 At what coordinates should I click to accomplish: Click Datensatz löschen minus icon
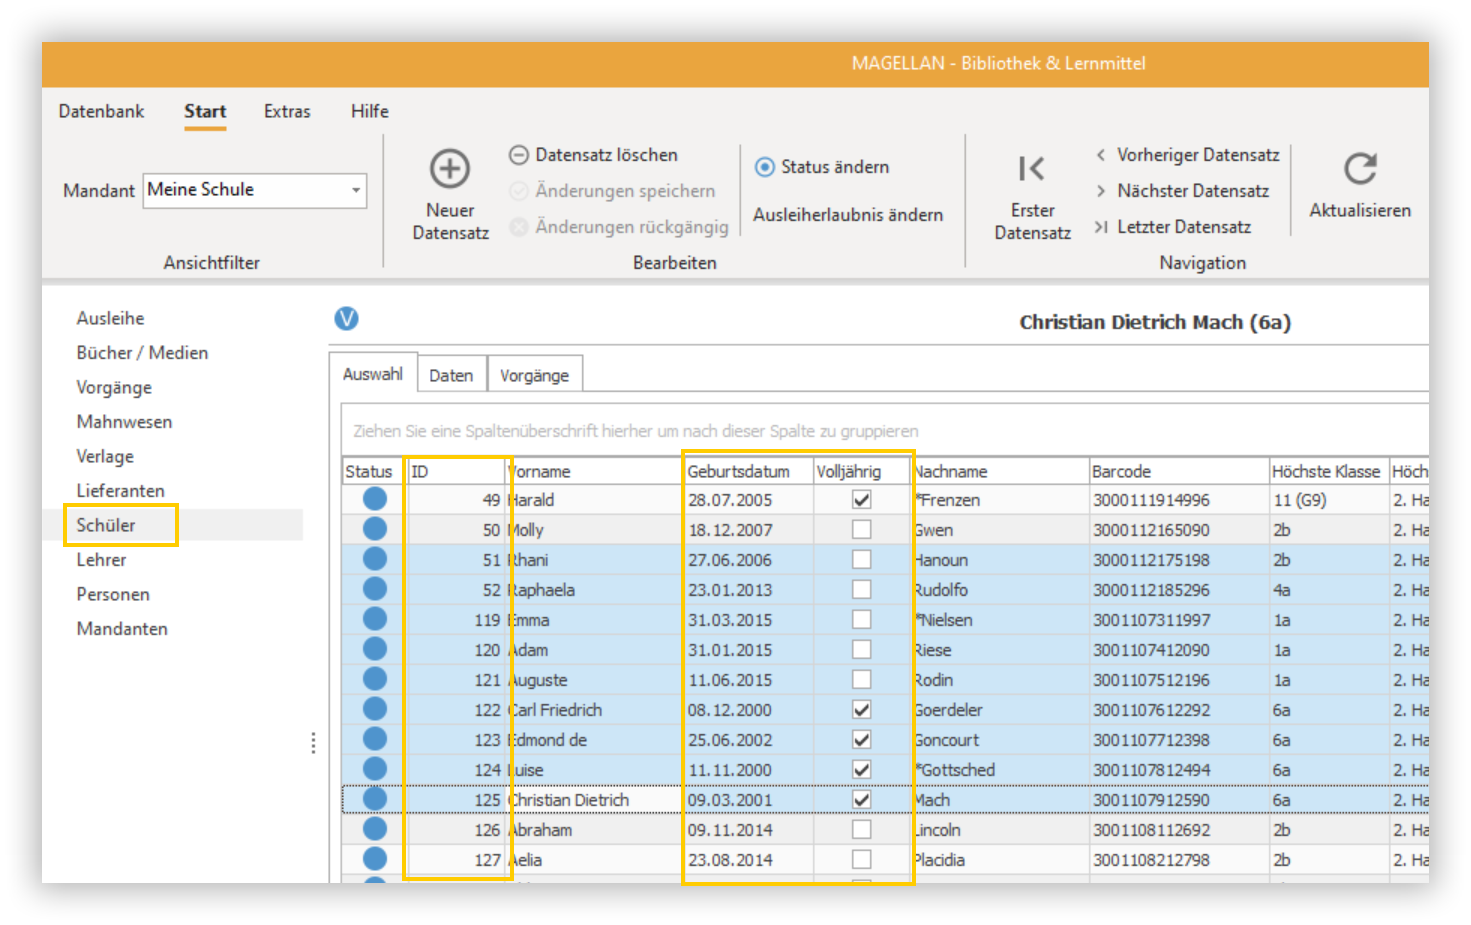[519, 155]
